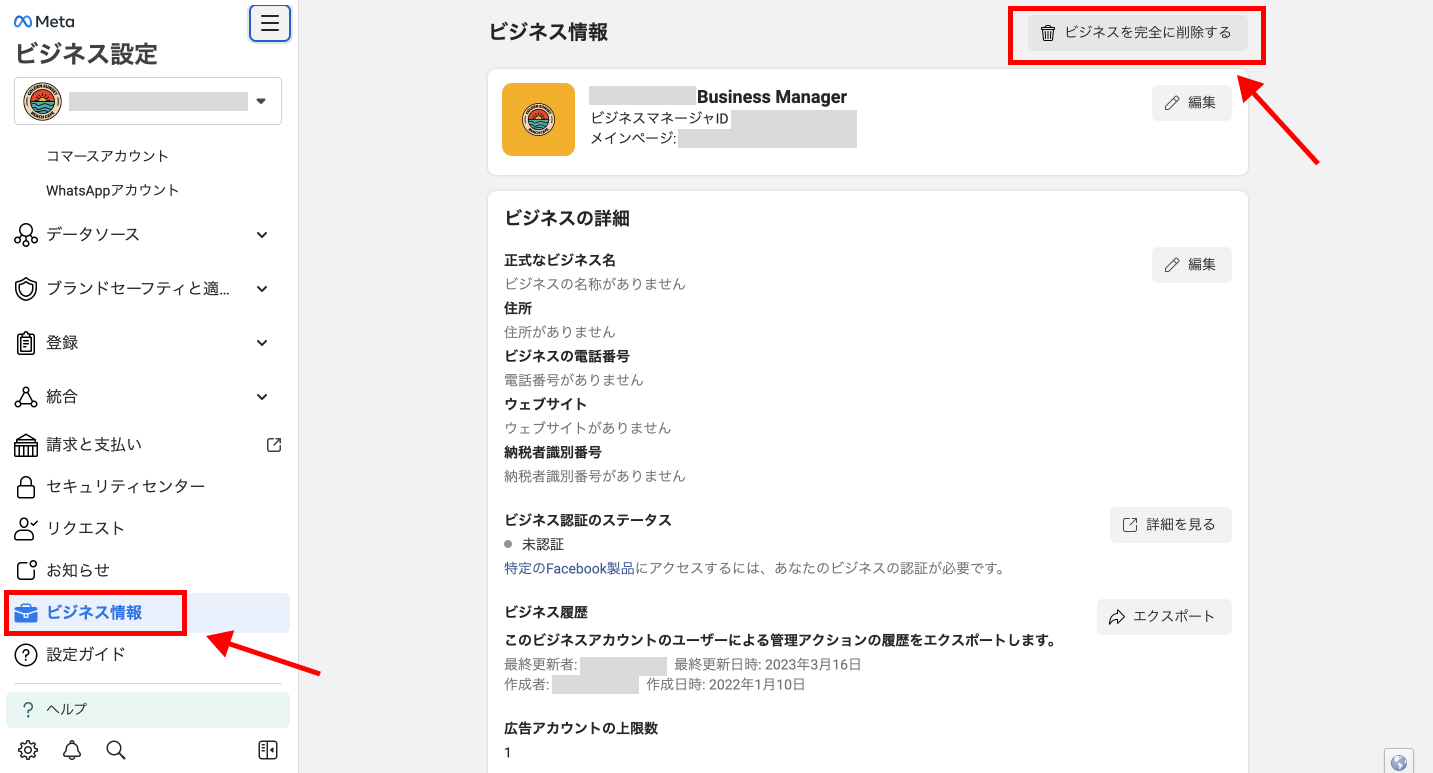Expand the データソース section chevron
The image size is (1433, 773).
(262, 235)
